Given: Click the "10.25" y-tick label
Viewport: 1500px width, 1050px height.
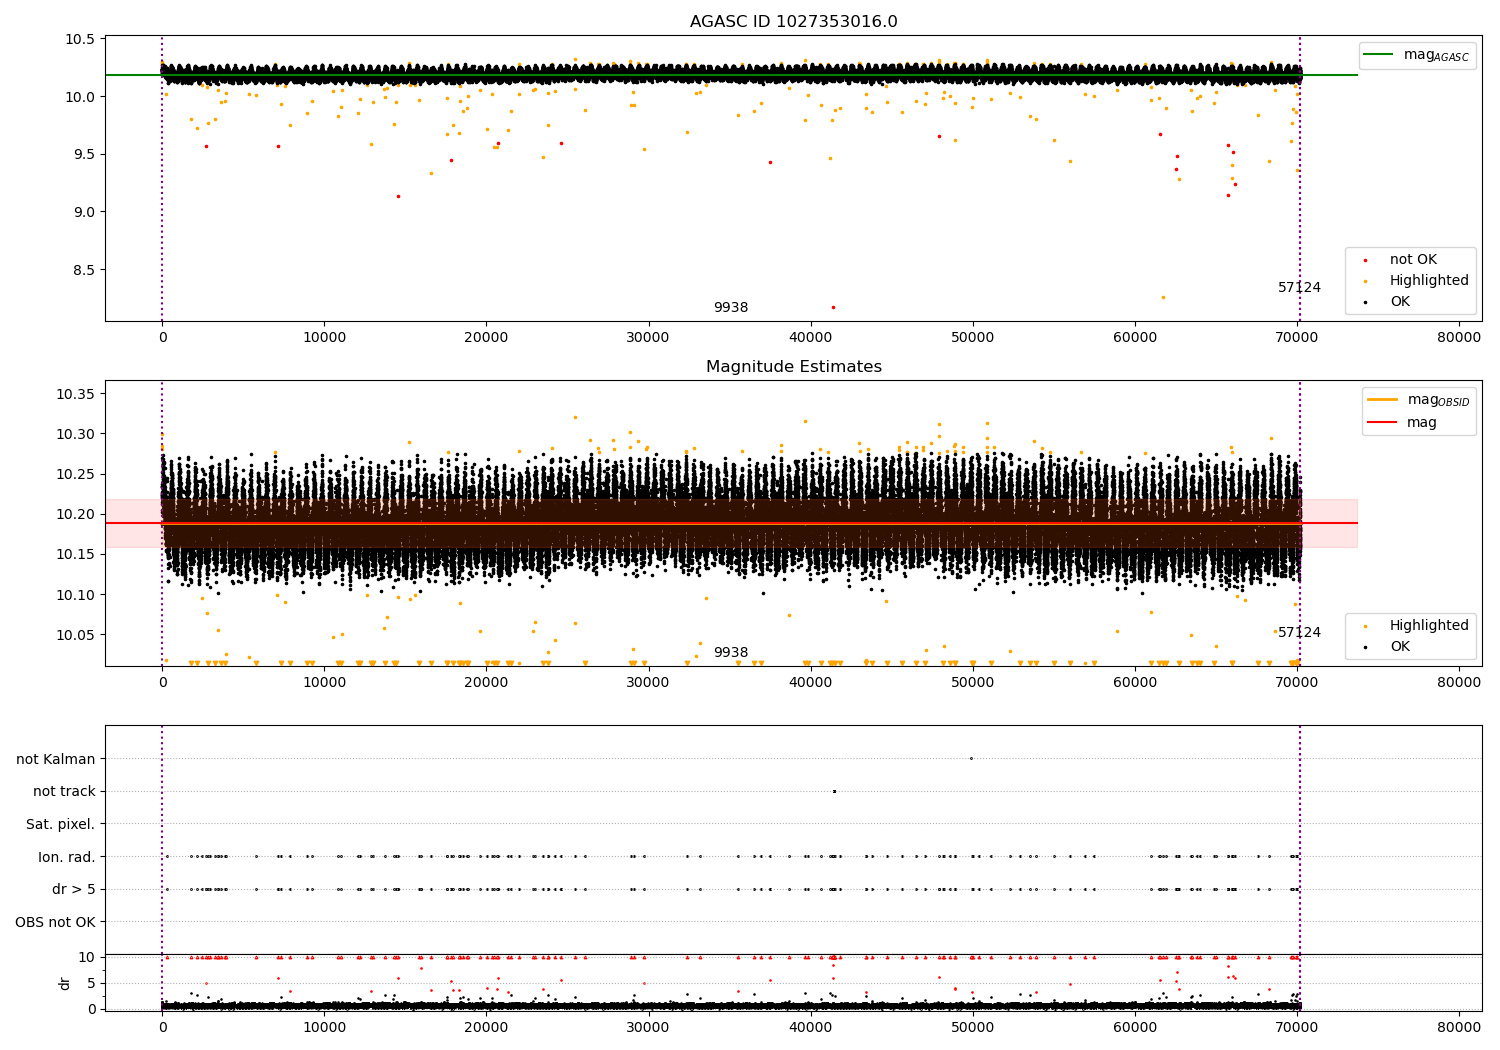Looking at the screenshot, I should [76, 474].
